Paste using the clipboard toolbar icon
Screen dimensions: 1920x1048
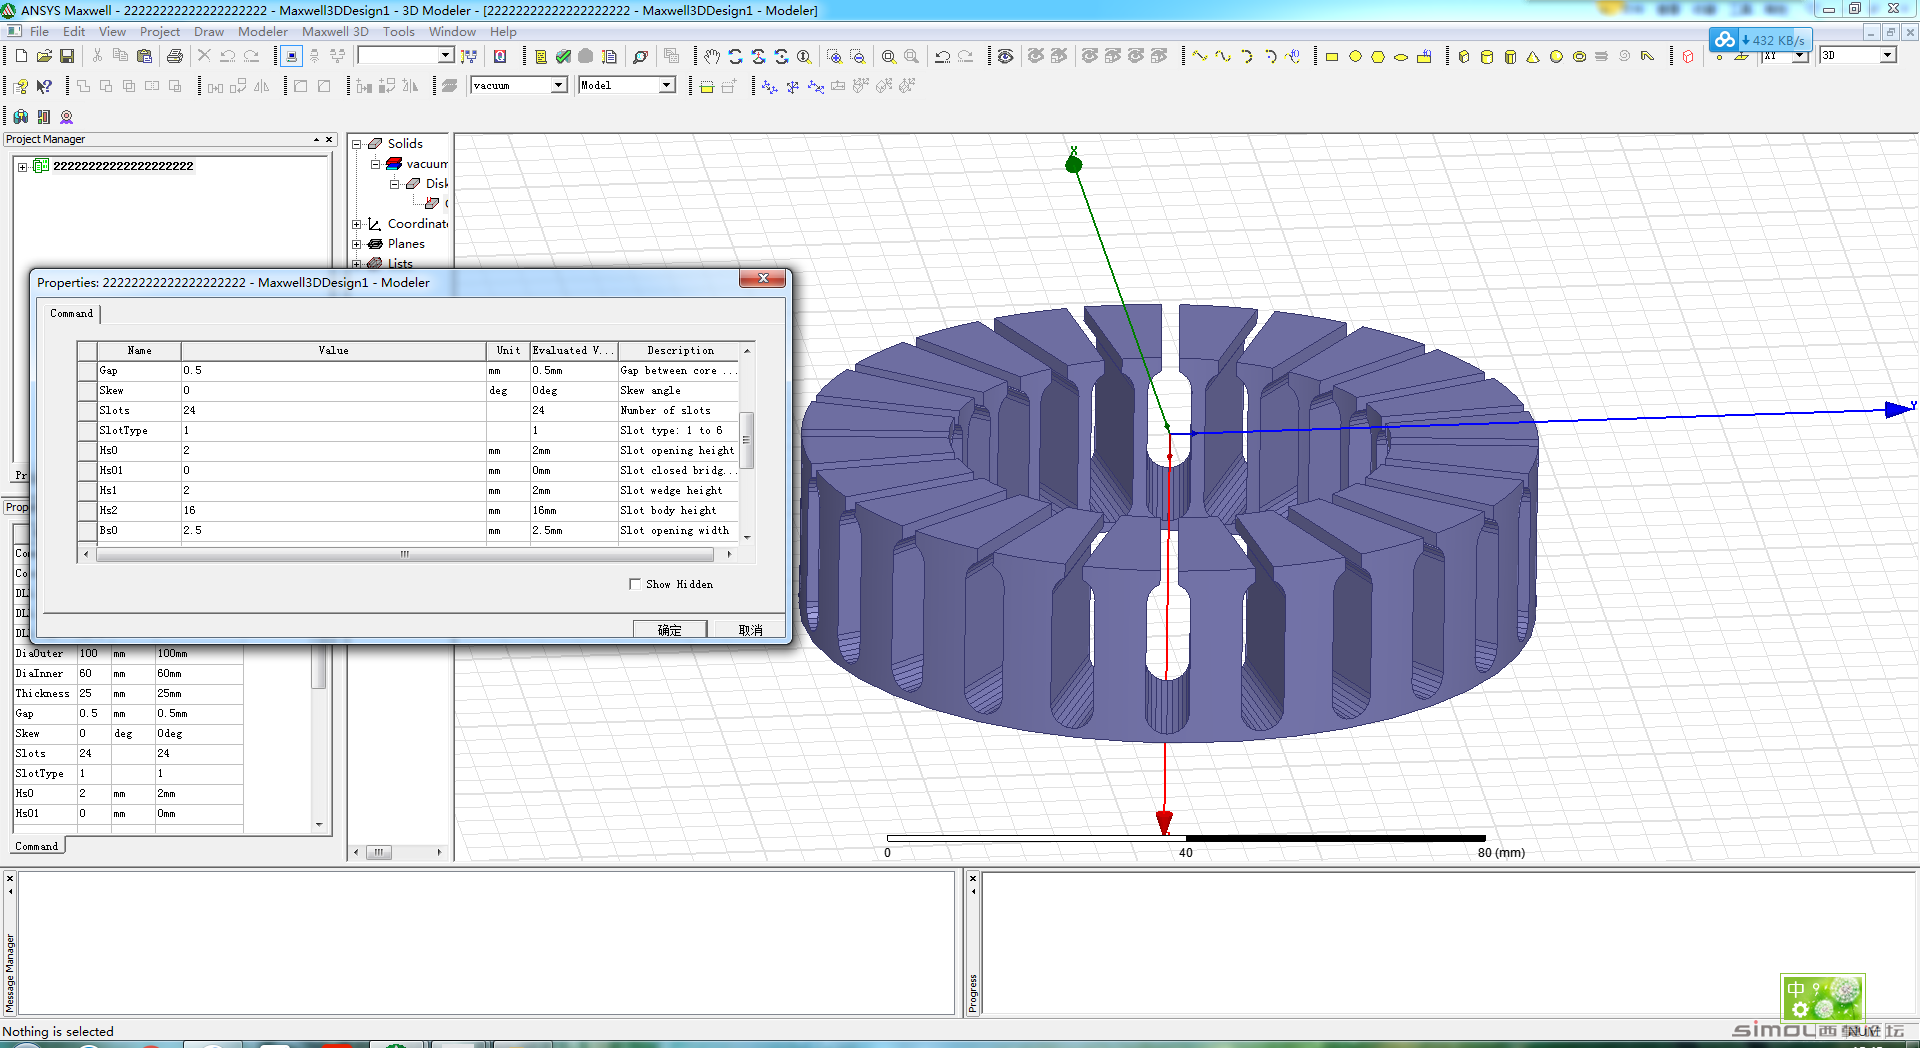point(144,56)
